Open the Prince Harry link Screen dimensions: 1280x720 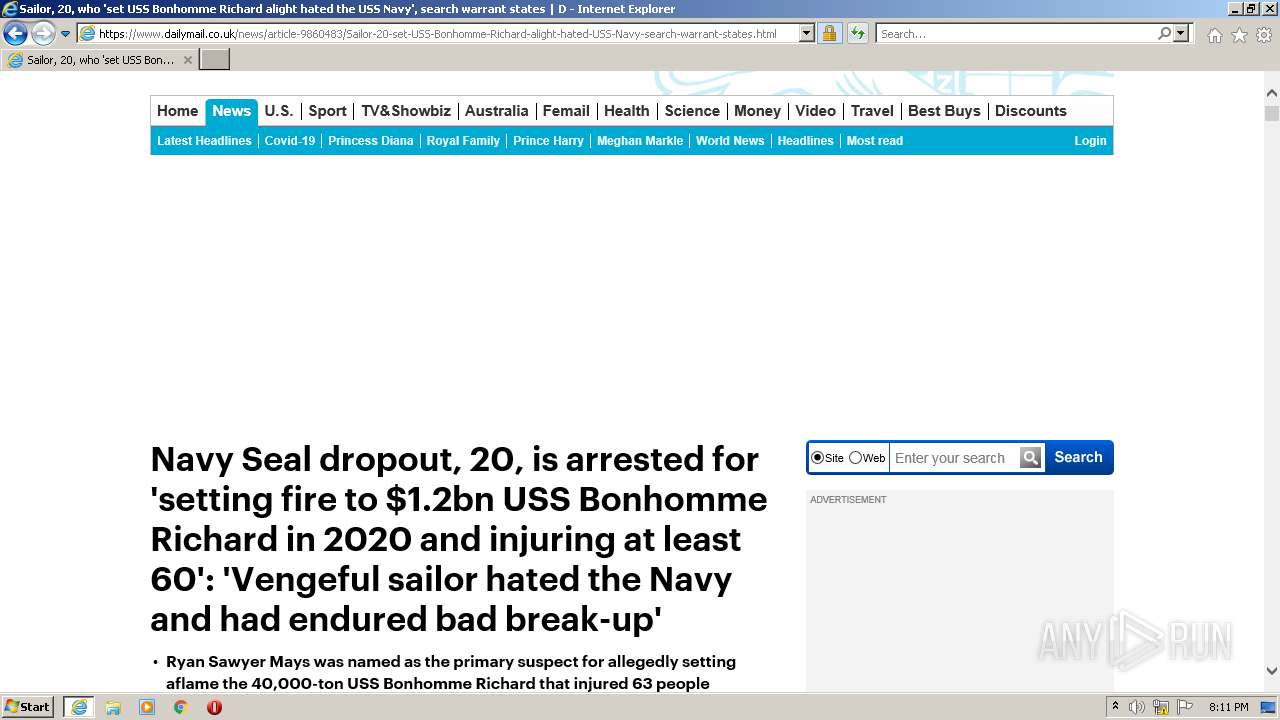[x=548, y=141]
